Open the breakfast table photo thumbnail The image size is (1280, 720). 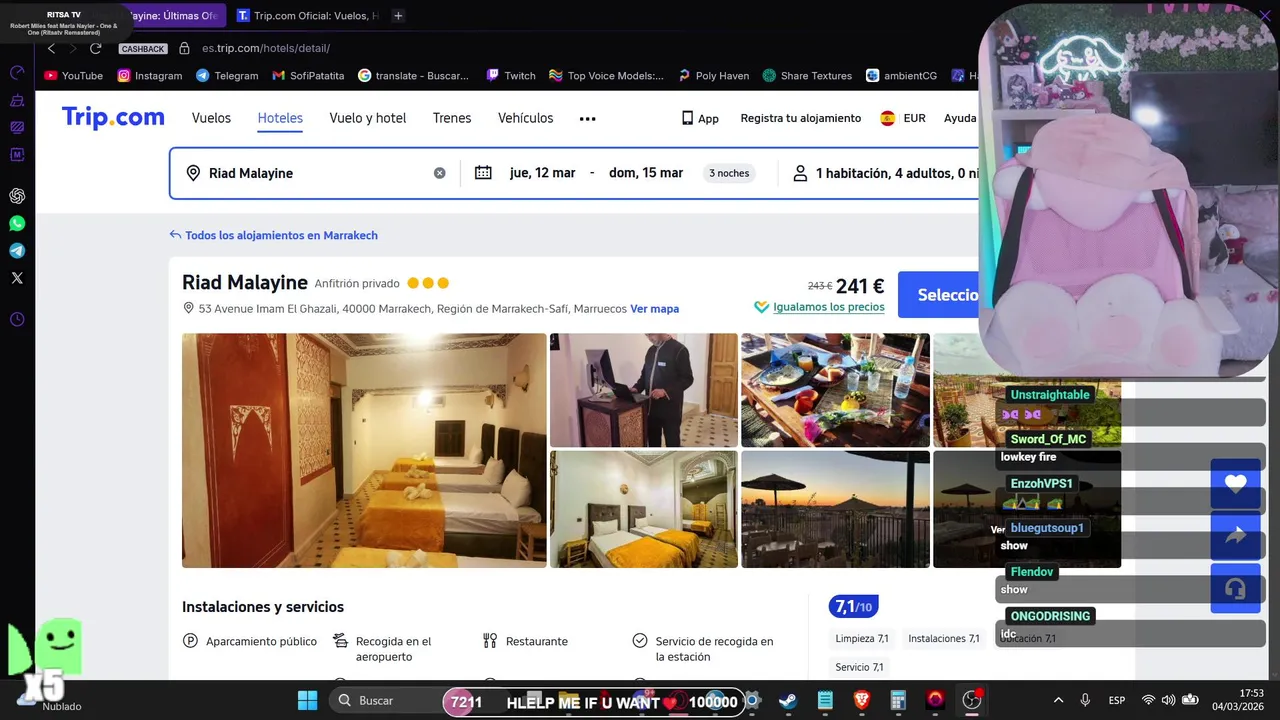[835, 390]
